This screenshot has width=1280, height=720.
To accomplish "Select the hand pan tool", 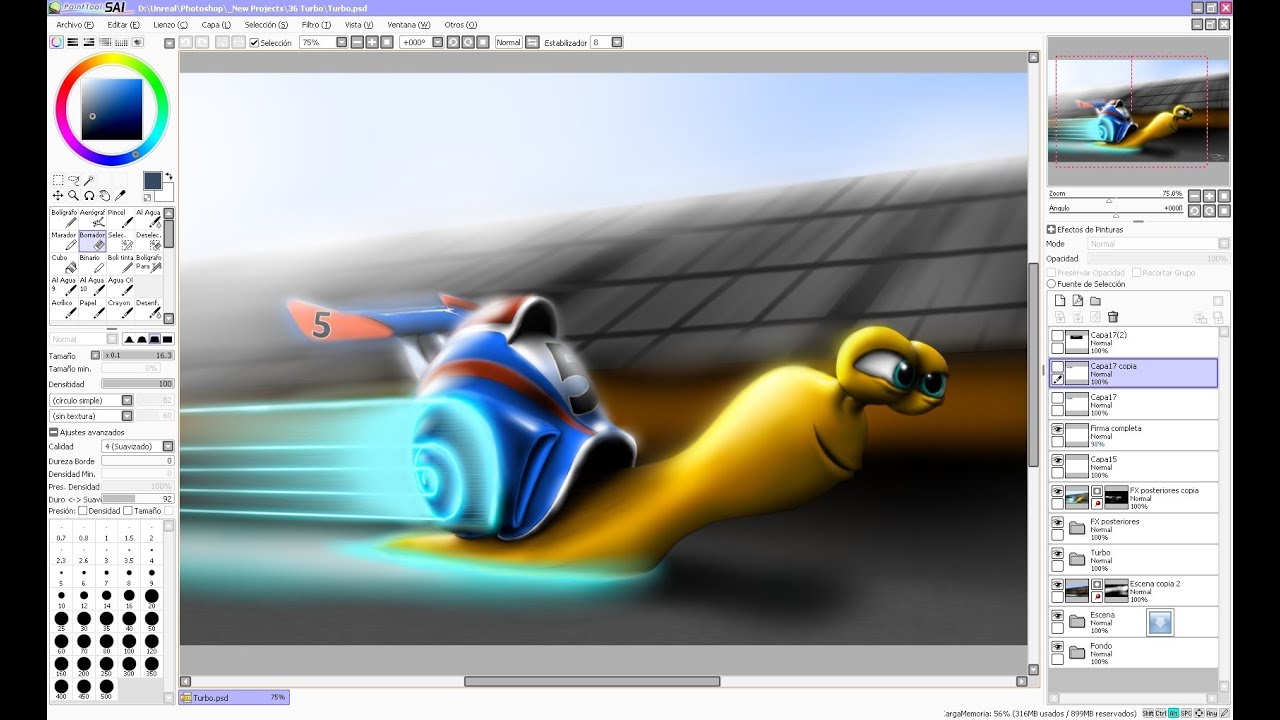I will pos(105,196).
